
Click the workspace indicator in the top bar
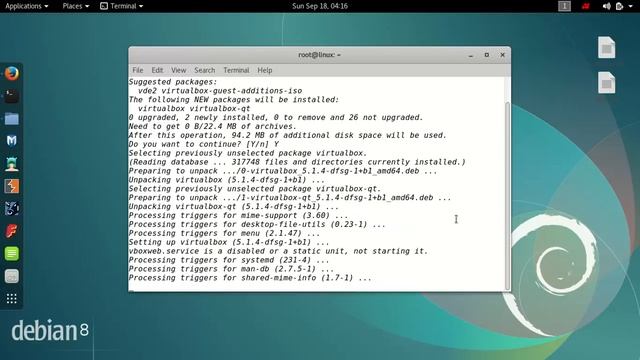pyautogui.click(x=564, y=6)
